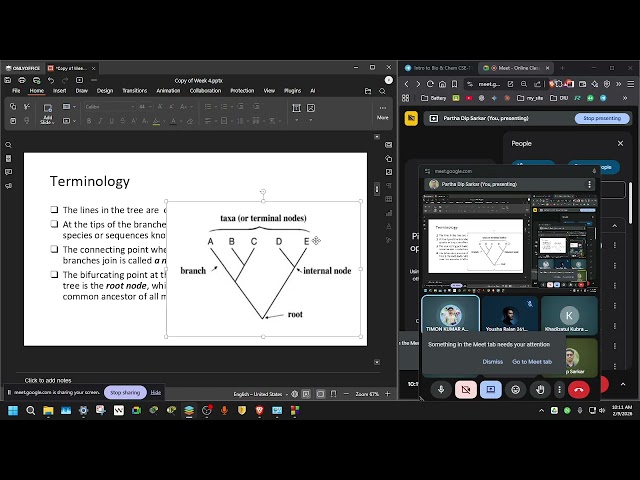
Task: Undo the last action in ONLYOFFICE
Action: (51, 80)
